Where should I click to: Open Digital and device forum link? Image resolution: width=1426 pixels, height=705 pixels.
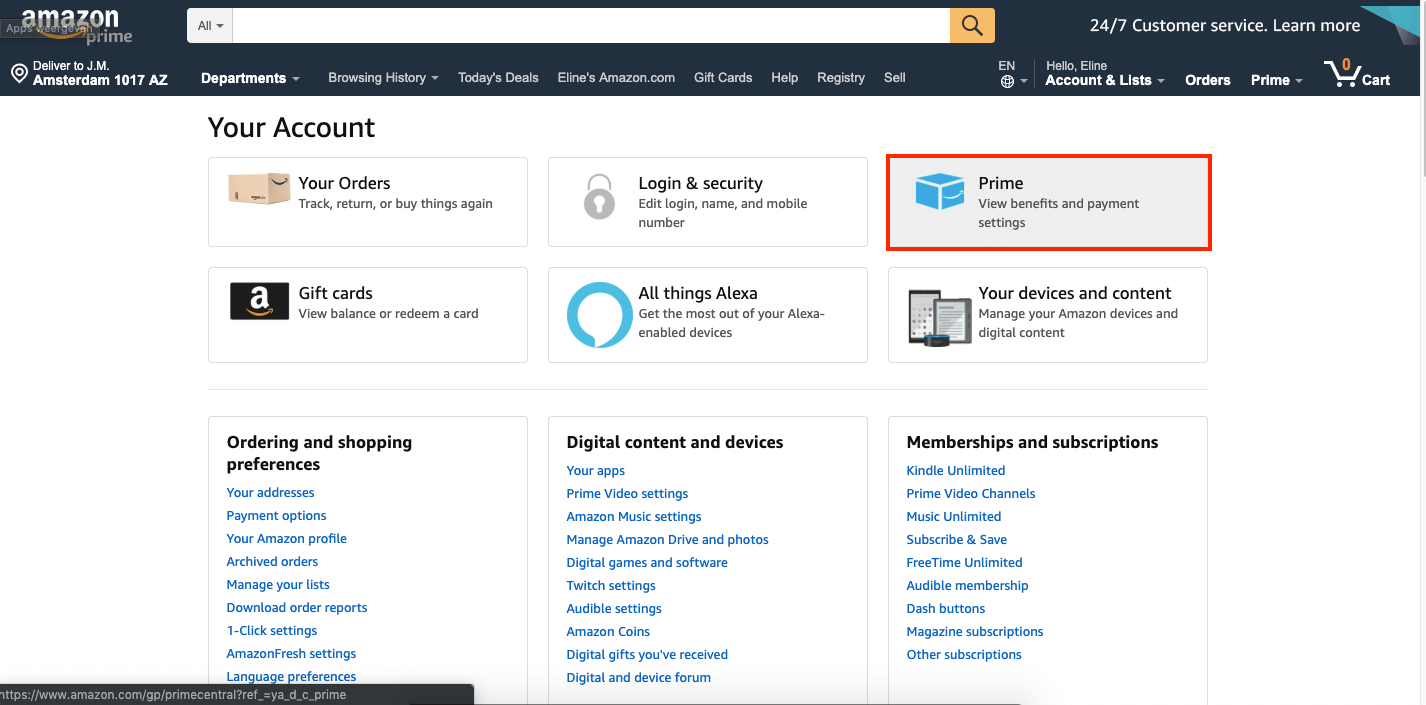point(639,677)
